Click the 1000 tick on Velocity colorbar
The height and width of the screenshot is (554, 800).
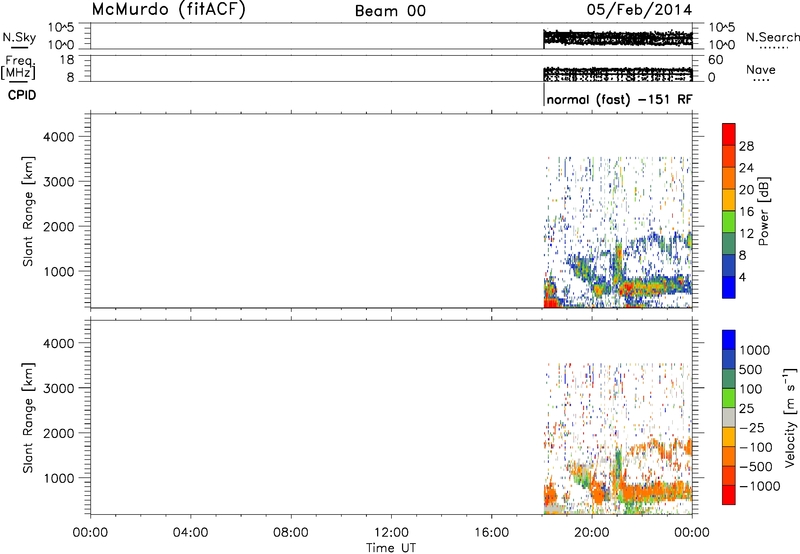[755, 350]
